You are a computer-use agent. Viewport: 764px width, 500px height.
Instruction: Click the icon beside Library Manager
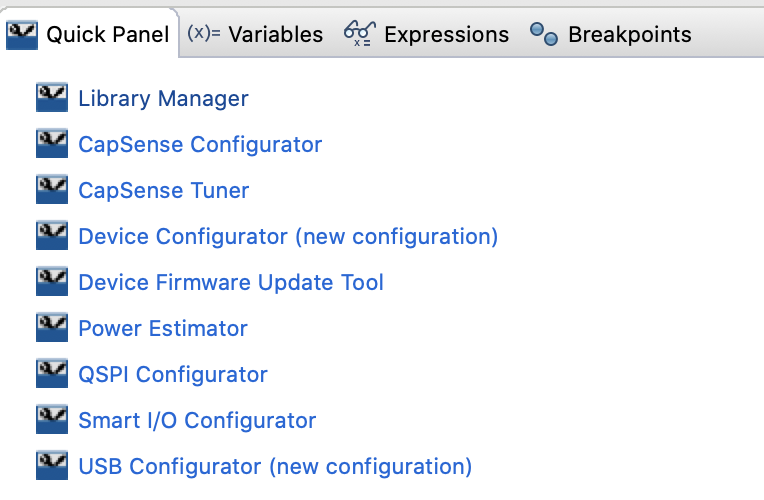coord(52,97)
